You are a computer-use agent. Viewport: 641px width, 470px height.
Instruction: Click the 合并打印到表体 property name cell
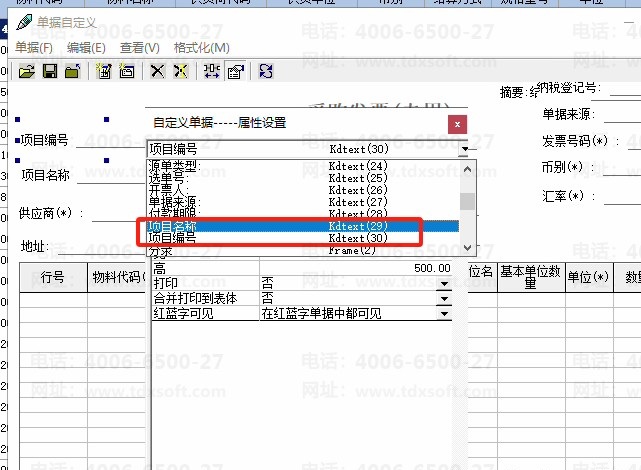[206, 298]
